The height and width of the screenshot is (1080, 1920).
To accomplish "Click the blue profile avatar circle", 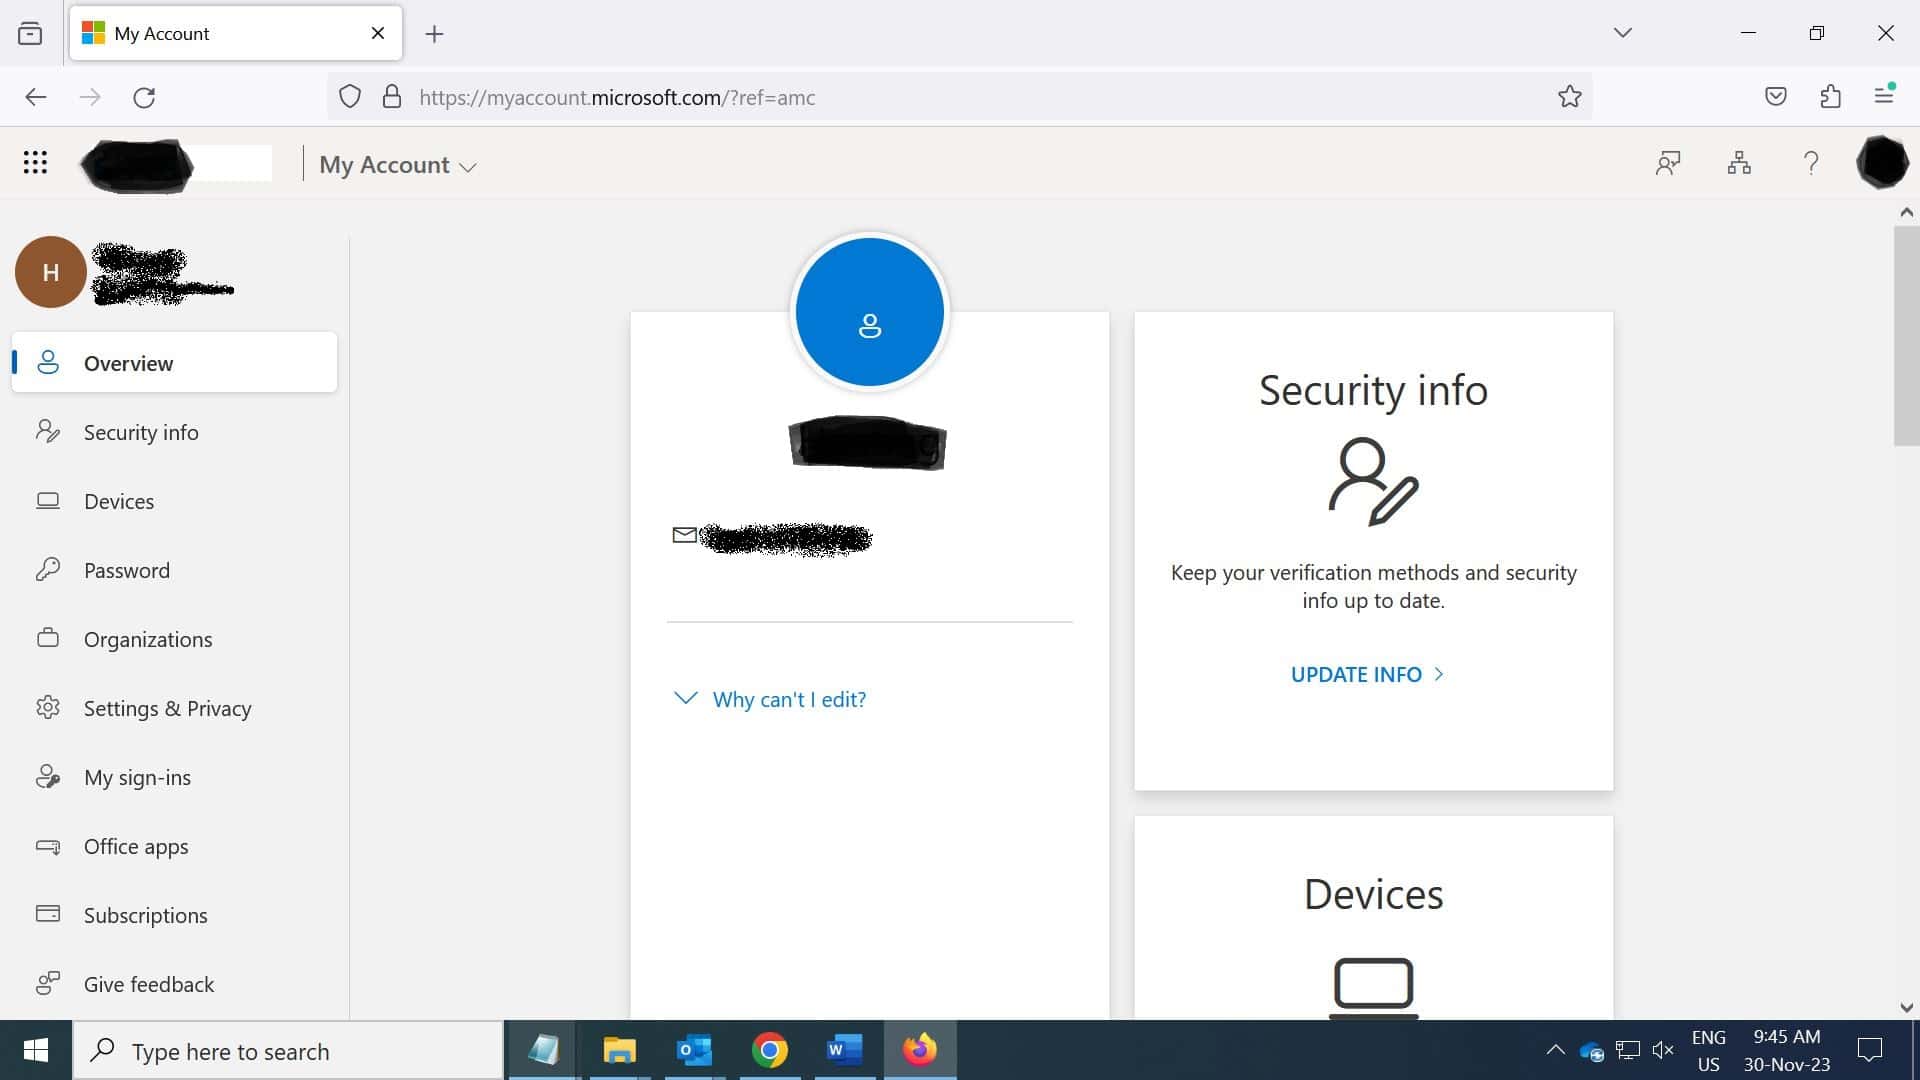I will pyautogui.click(x=869, y=312).
